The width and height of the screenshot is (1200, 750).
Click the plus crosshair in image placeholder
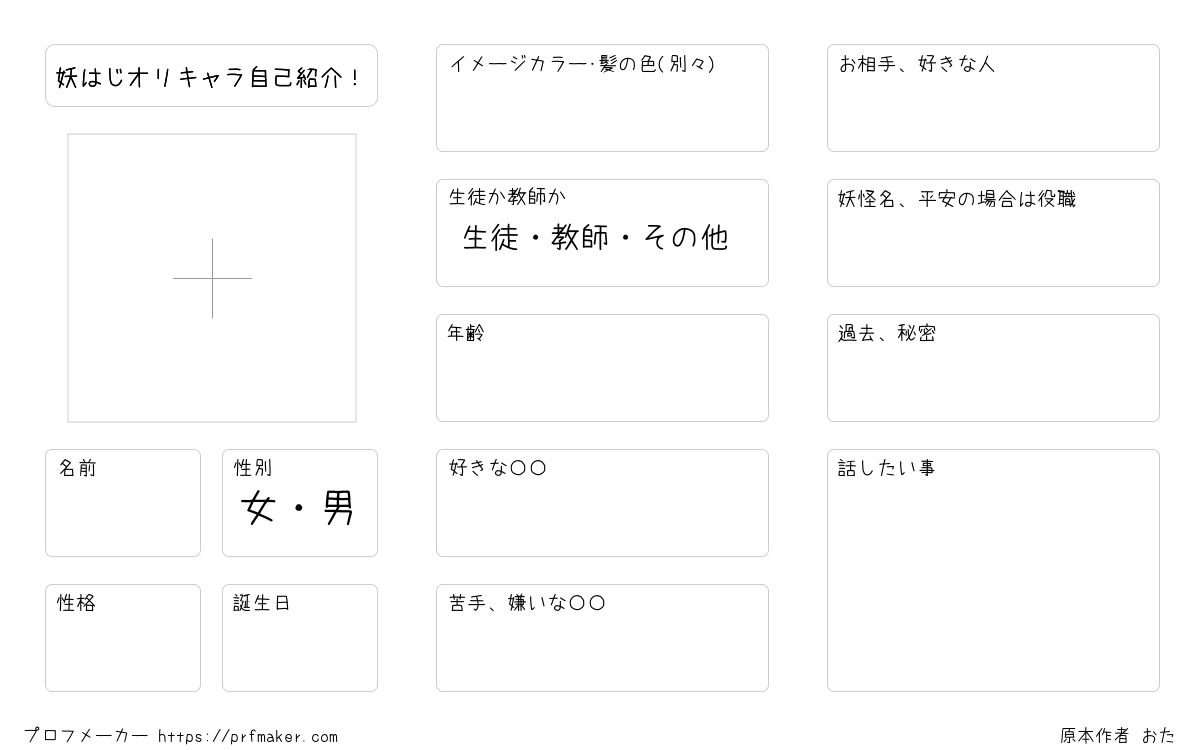pyautogui.click(x=212, y=278)
